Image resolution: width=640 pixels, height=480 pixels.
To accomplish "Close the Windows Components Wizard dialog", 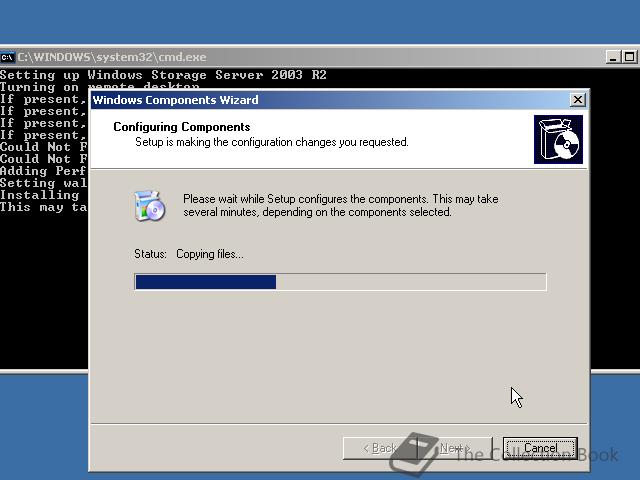I will 578,100.
